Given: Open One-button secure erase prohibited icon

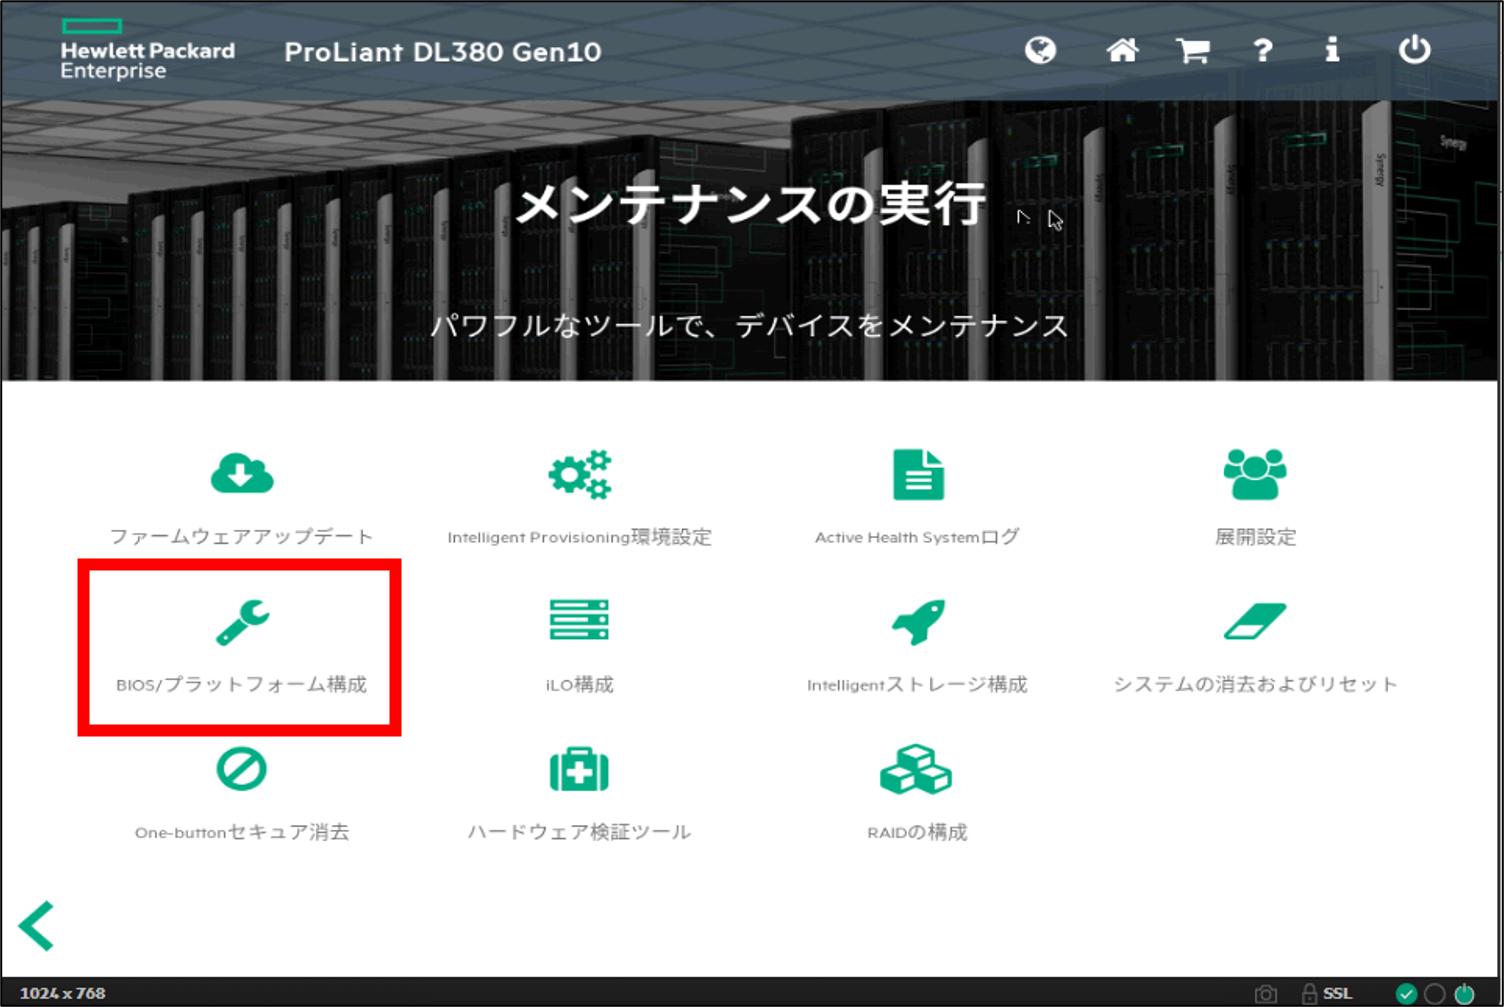Looking at the screenshot, I should coord(242,769).
